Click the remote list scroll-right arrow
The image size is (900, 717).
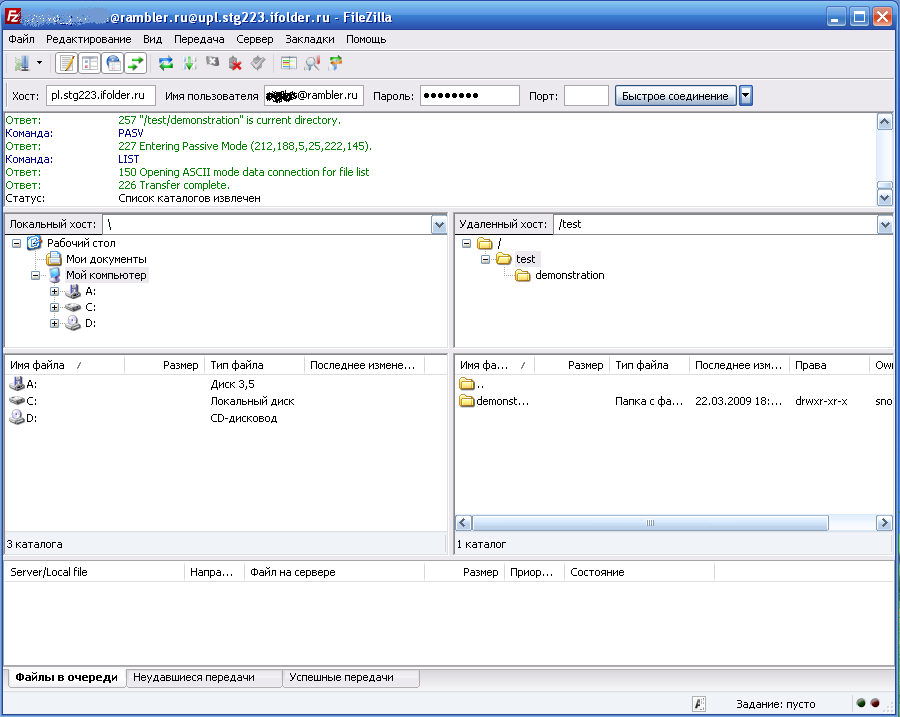pyautogui.click(x=884, y=523)
